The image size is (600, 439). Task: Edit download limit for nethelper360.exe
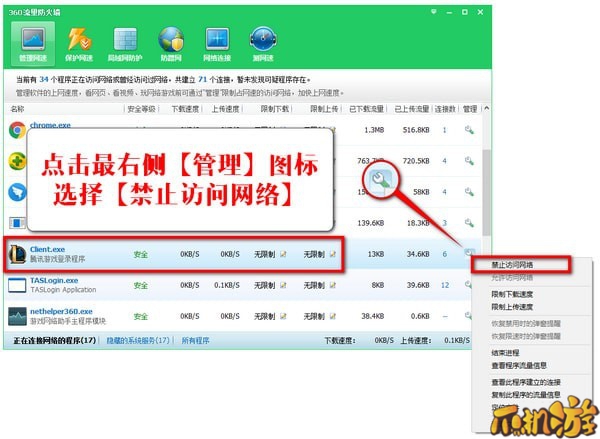(x=283, y=316)
